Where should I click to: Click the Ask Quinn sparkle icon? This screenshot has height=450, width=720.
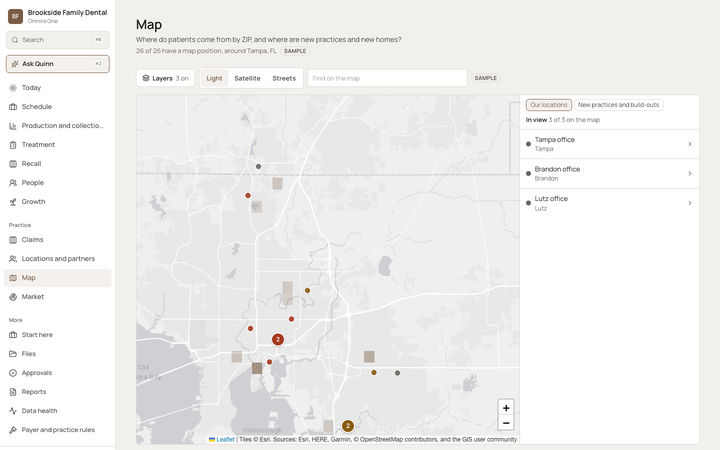click(x=15, y=64)
